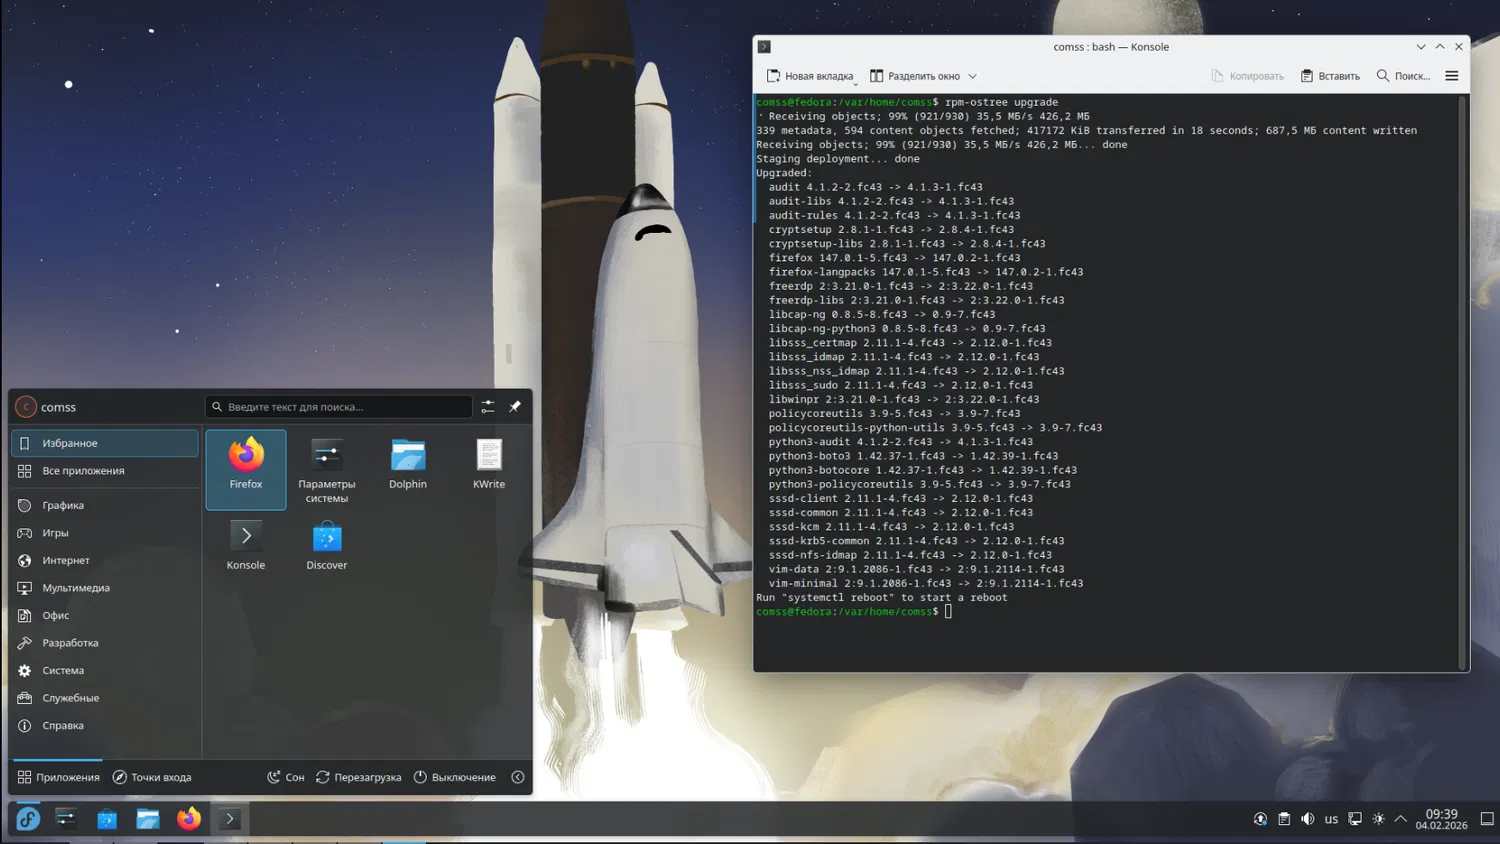Open the Офис category
Viewport: 1500px width, 844px height.
[105, 616]
